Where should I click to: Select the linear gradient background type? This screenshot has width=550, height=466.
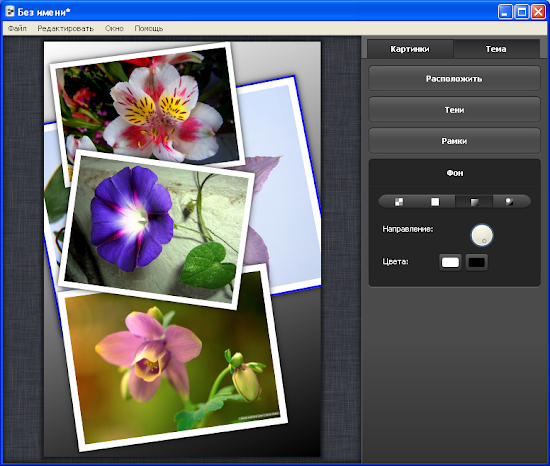coord(474,202)
